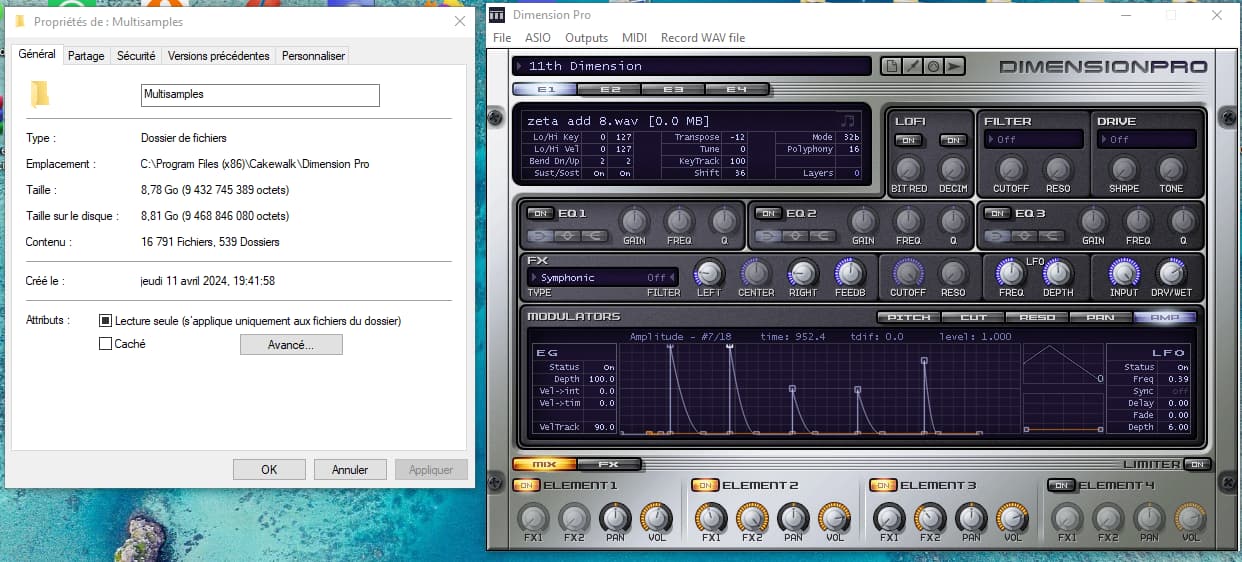
Task: Toggle EQ 1 ON button
Action: tap(539, 213)
